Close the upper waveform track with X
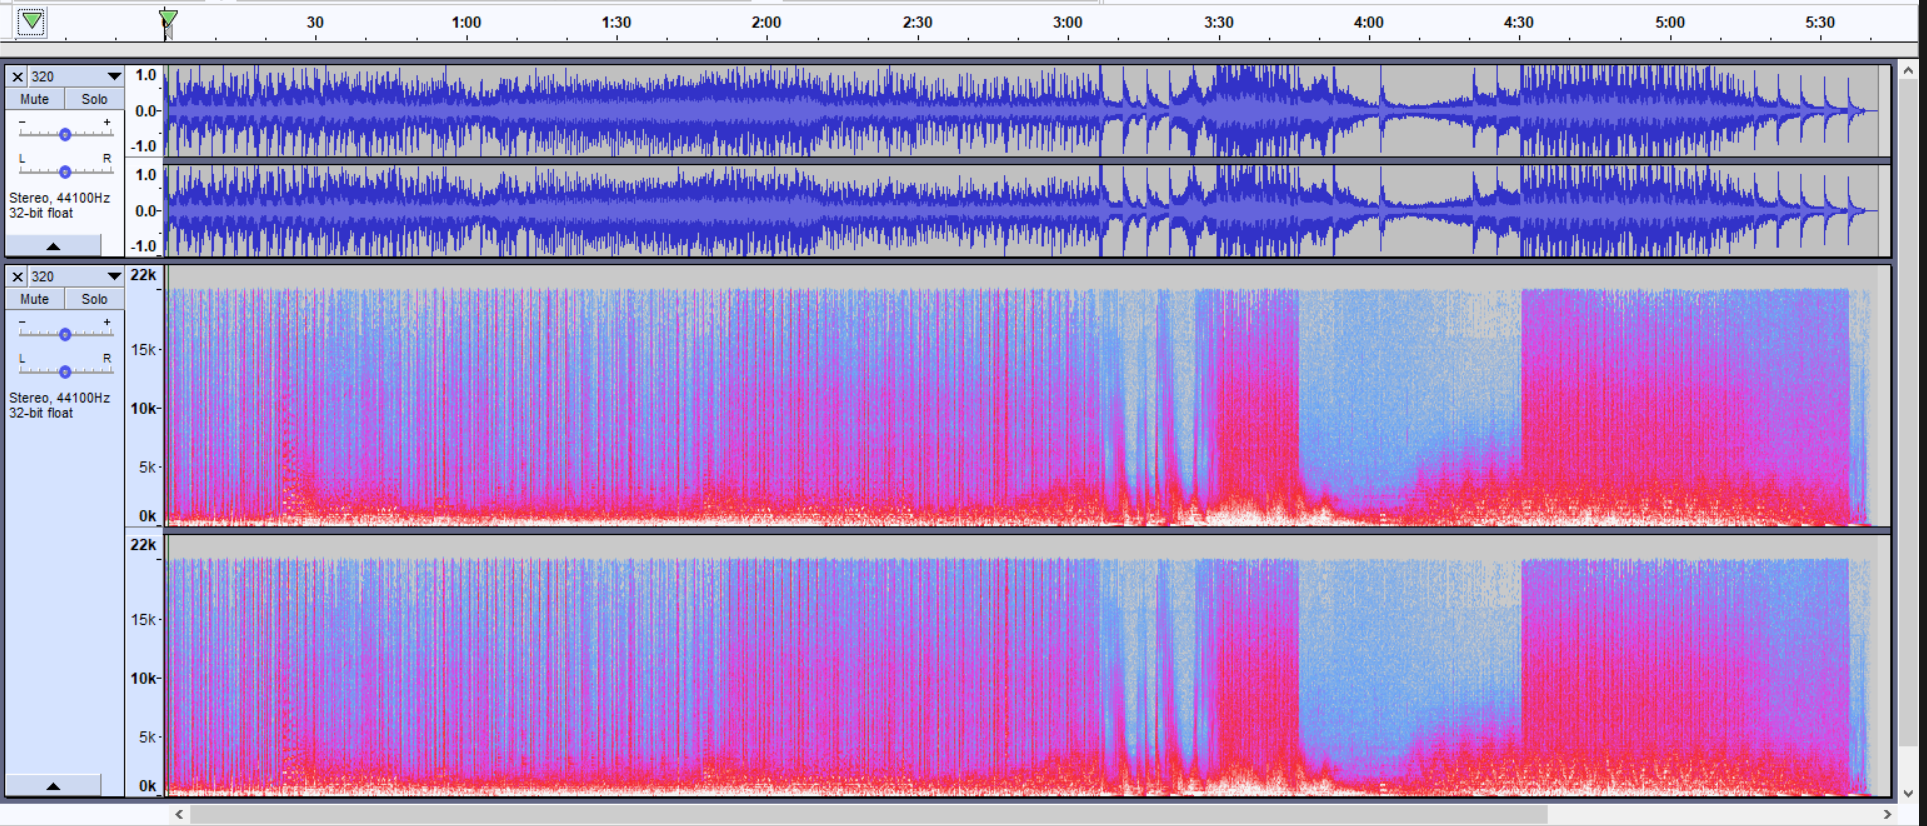 coord(17,77)
